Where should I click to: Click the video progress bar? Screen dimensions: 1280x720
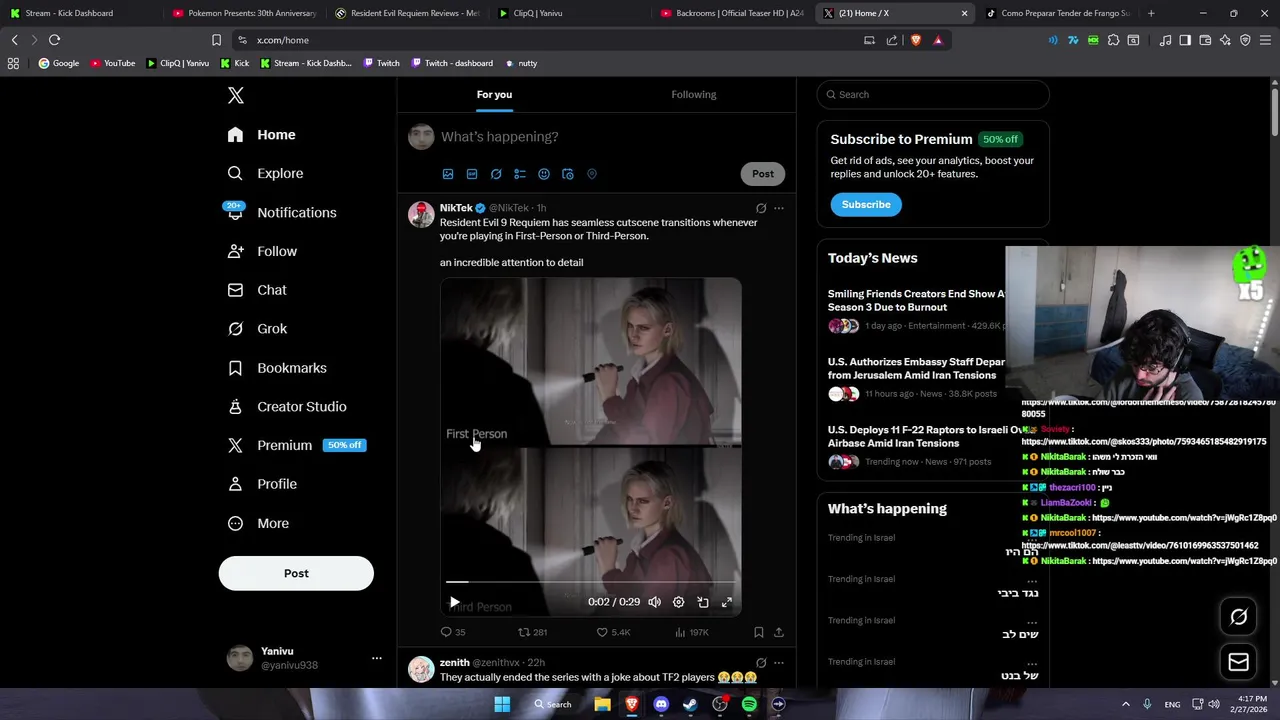[x=590, y=581]
